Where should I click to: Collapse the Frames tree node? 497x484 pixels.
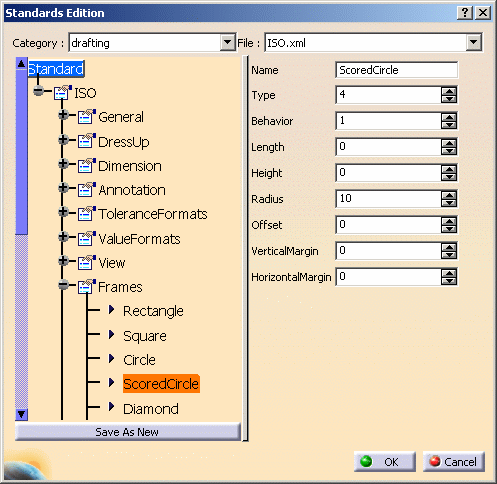click(63, 285)
